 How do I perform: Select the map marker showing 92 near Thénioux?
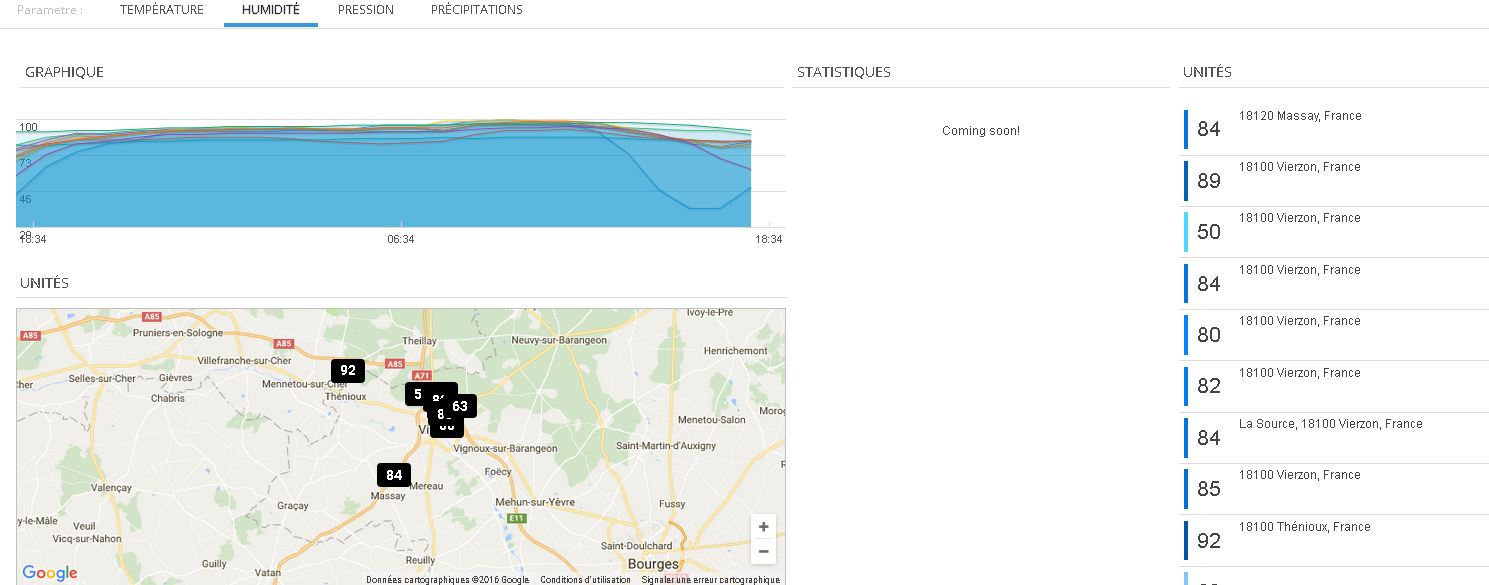pyautogui.click(x=347, y=370)
